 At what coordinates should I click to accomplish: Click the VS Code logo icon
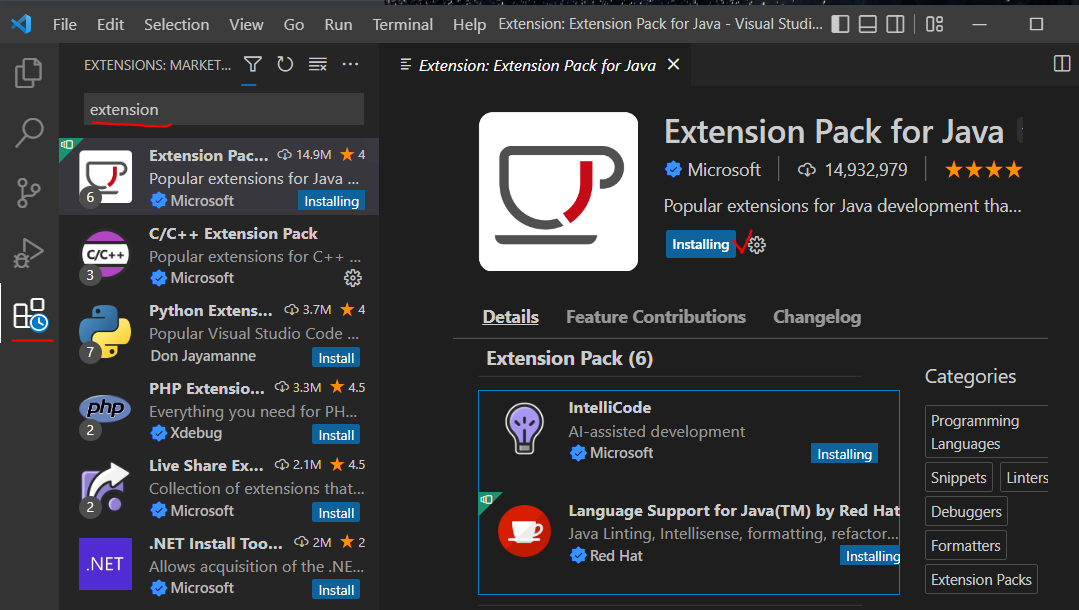click(x=21, y=24)
